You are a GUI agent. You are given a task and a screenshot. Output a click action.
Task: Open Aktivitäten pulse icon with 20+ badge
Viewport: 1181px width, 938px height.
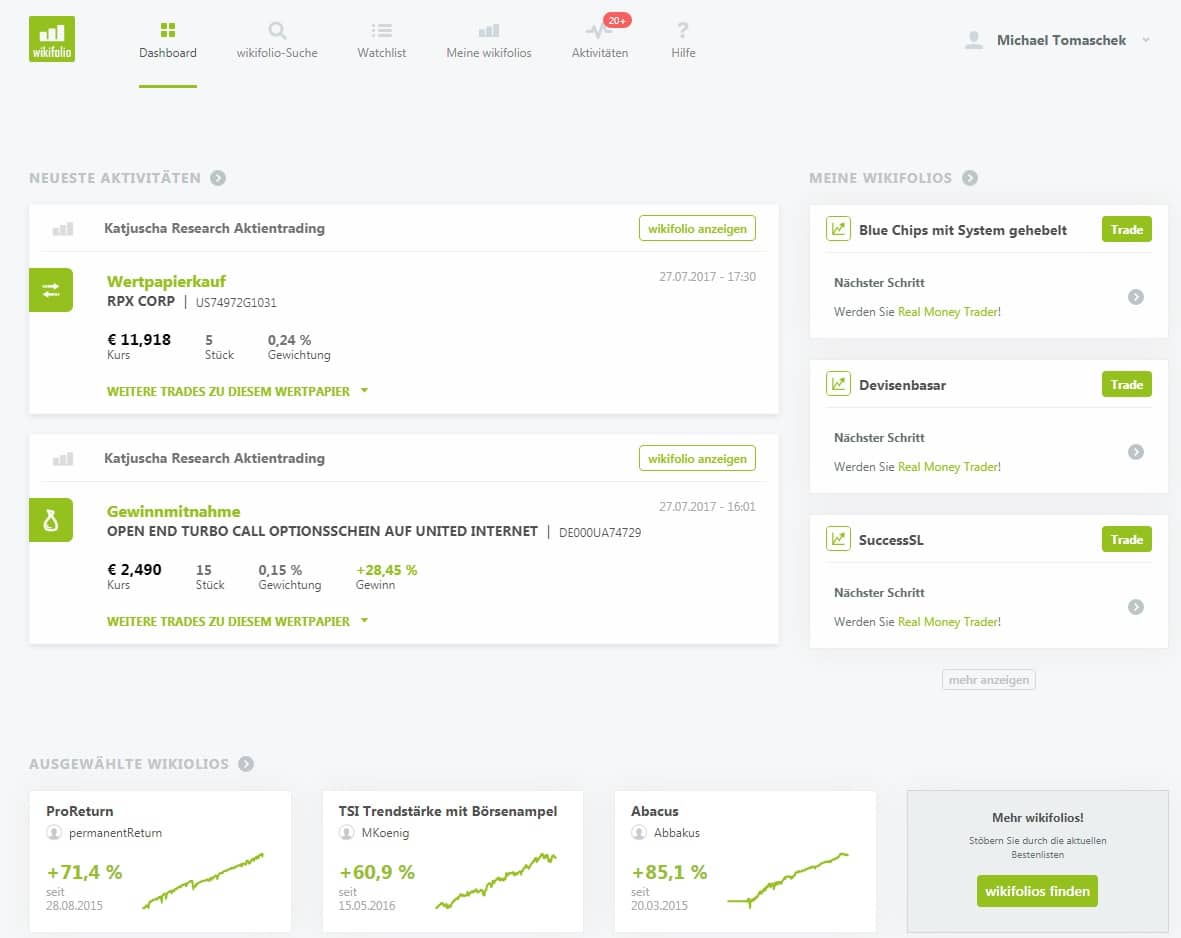600,31
